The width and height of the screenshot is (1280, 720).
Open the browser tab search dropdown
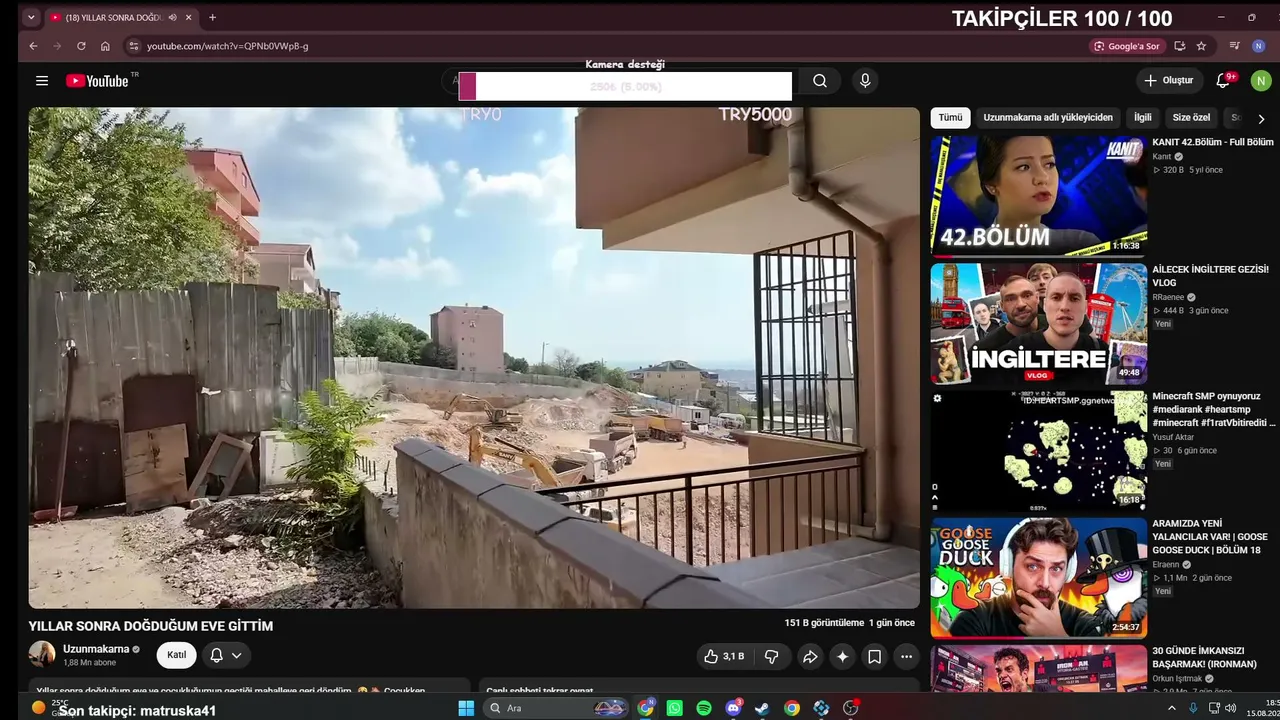31,17
